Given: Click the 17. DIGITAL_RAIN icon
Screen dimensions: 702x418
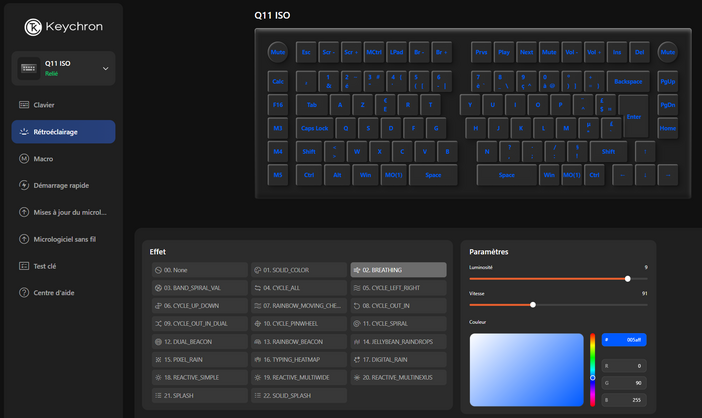Looking at the screenshot, I should tap(357, 359).
